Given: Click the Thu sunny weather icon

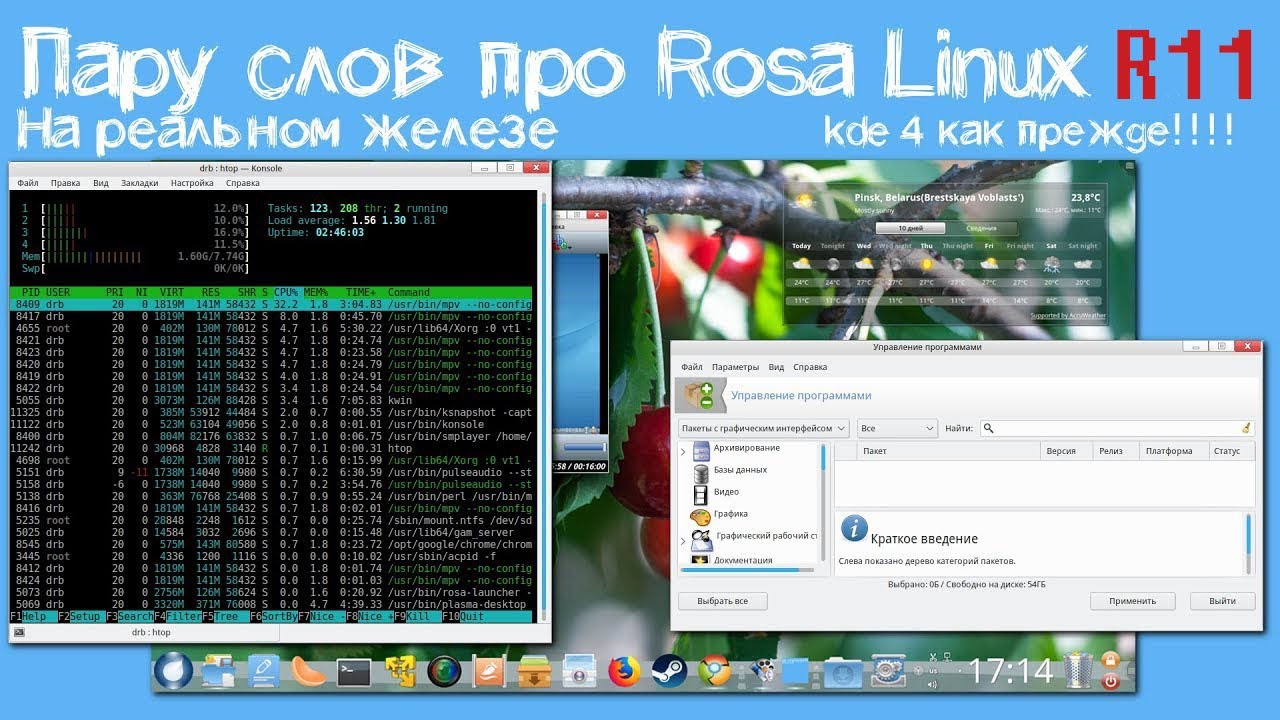Looking at the screenshot, I should coord(928,264).
